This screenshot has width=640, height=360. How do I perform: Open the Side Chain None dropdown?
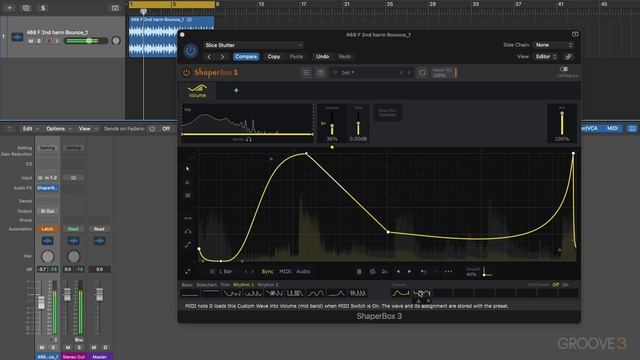tap(553, 45)
